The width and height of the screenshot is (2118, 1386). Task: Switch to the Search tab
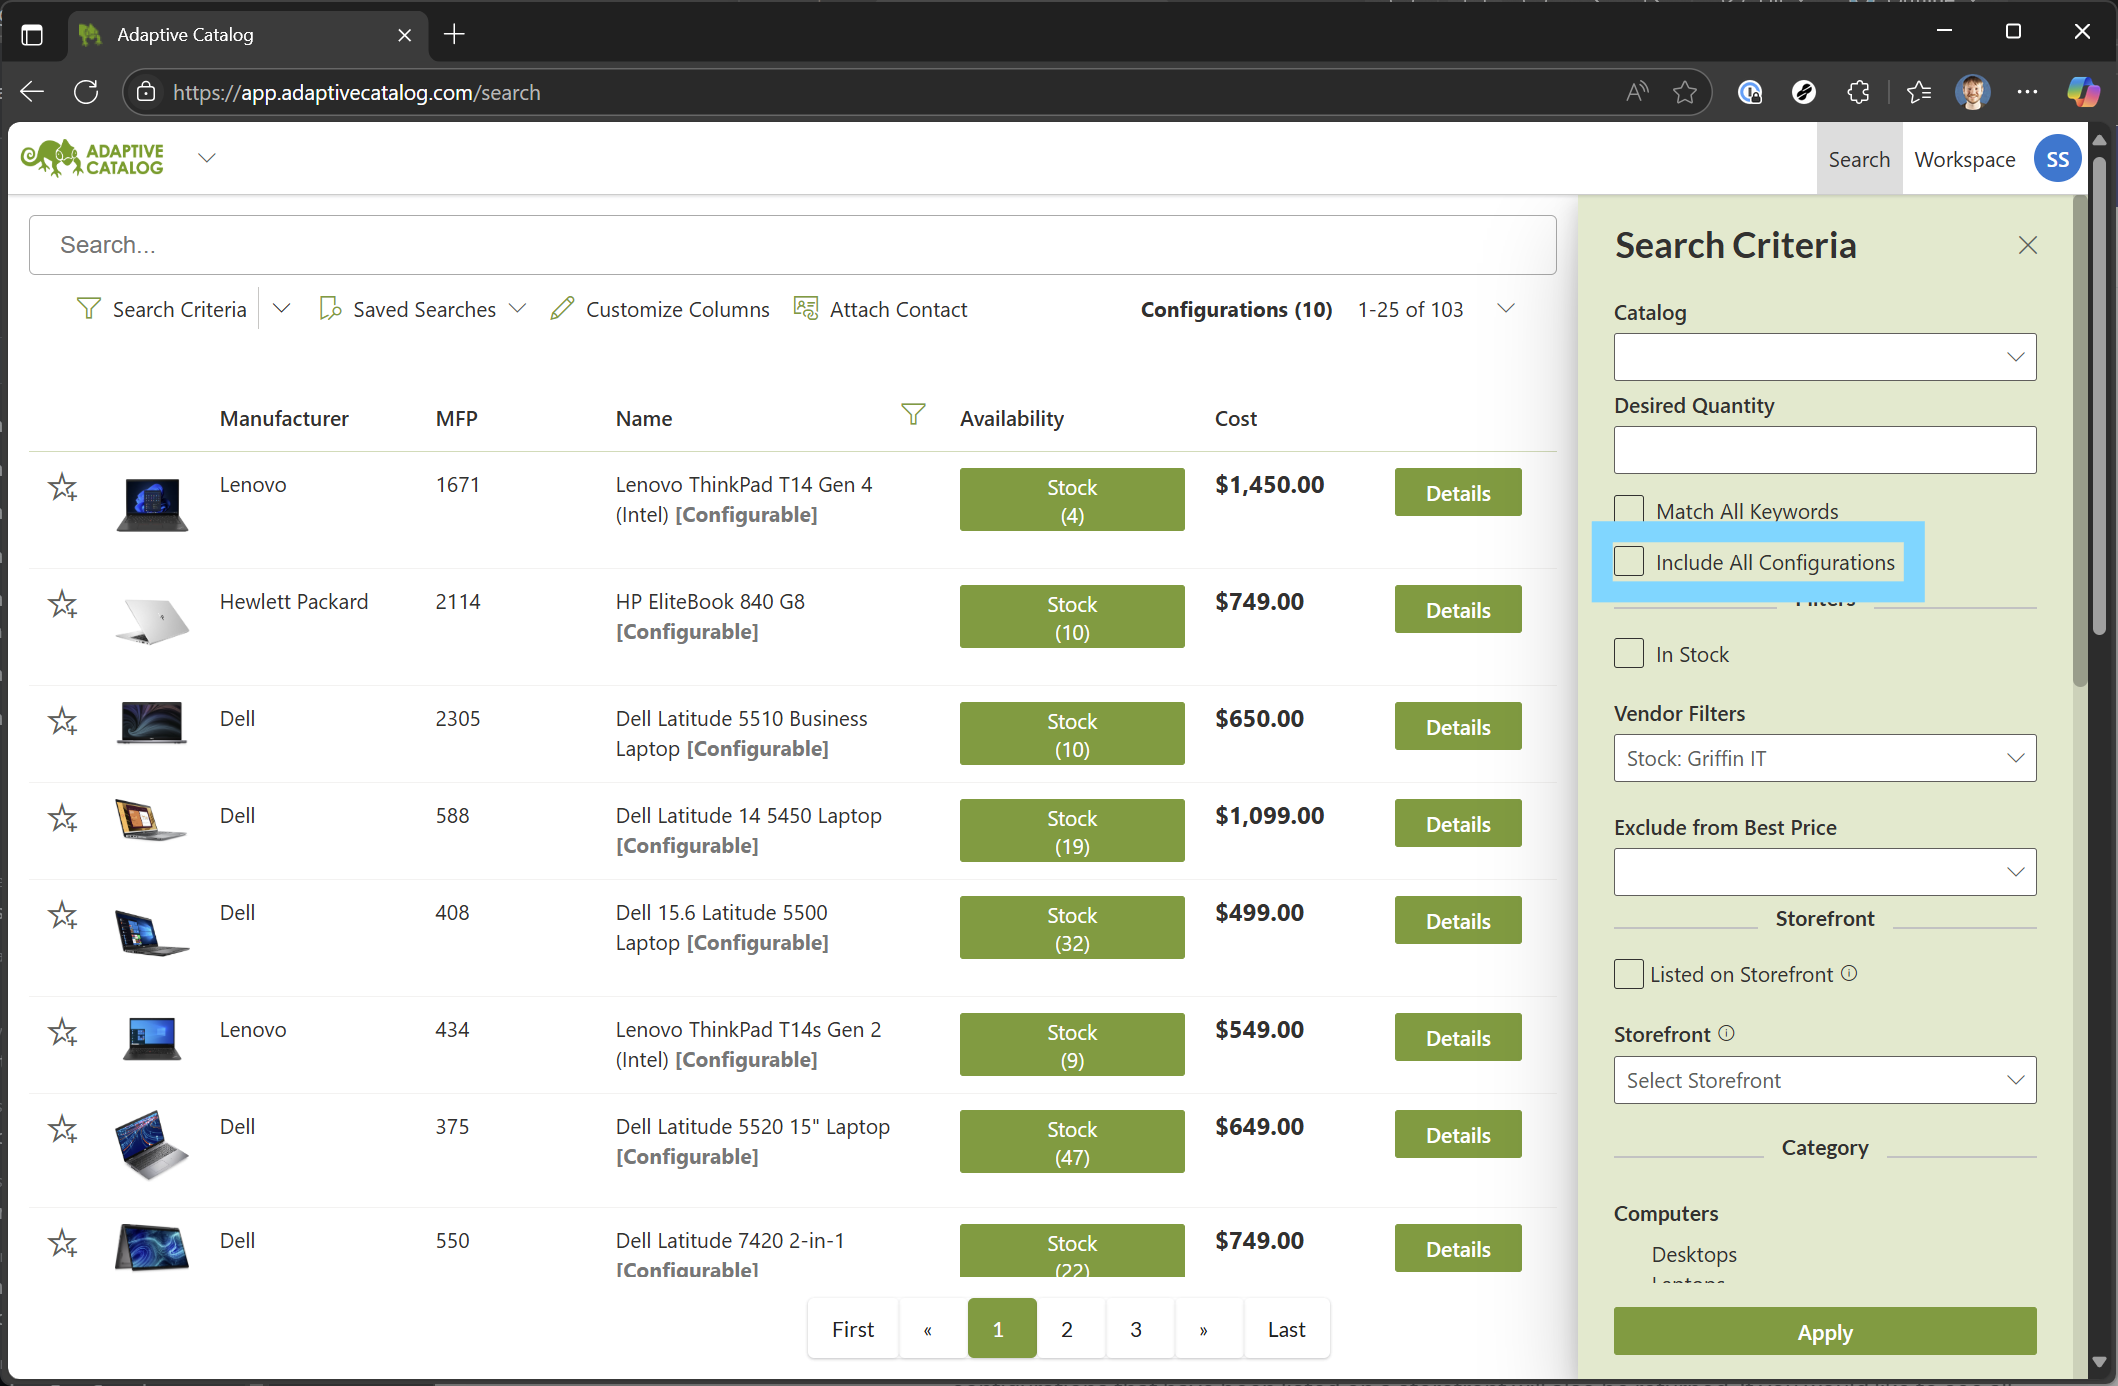(x=1859, y=159)
